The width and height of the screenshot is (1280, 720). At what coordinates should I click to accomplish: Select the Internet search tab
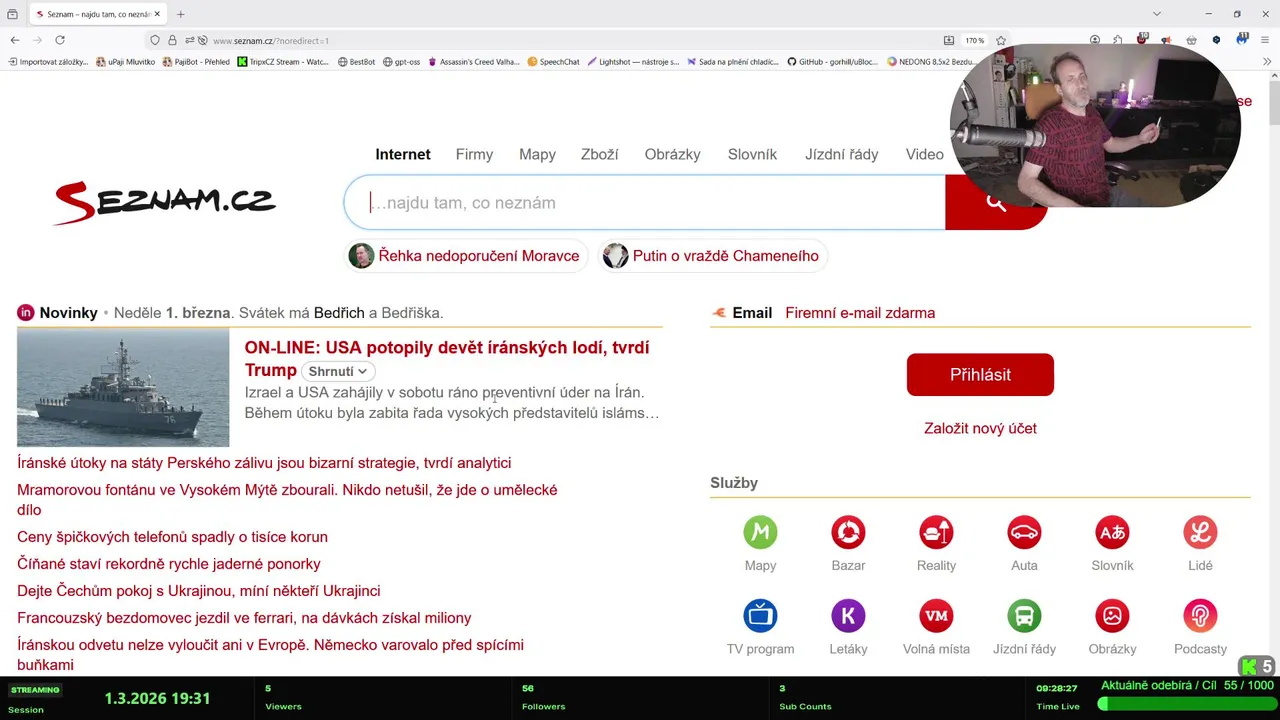[403, 154]
